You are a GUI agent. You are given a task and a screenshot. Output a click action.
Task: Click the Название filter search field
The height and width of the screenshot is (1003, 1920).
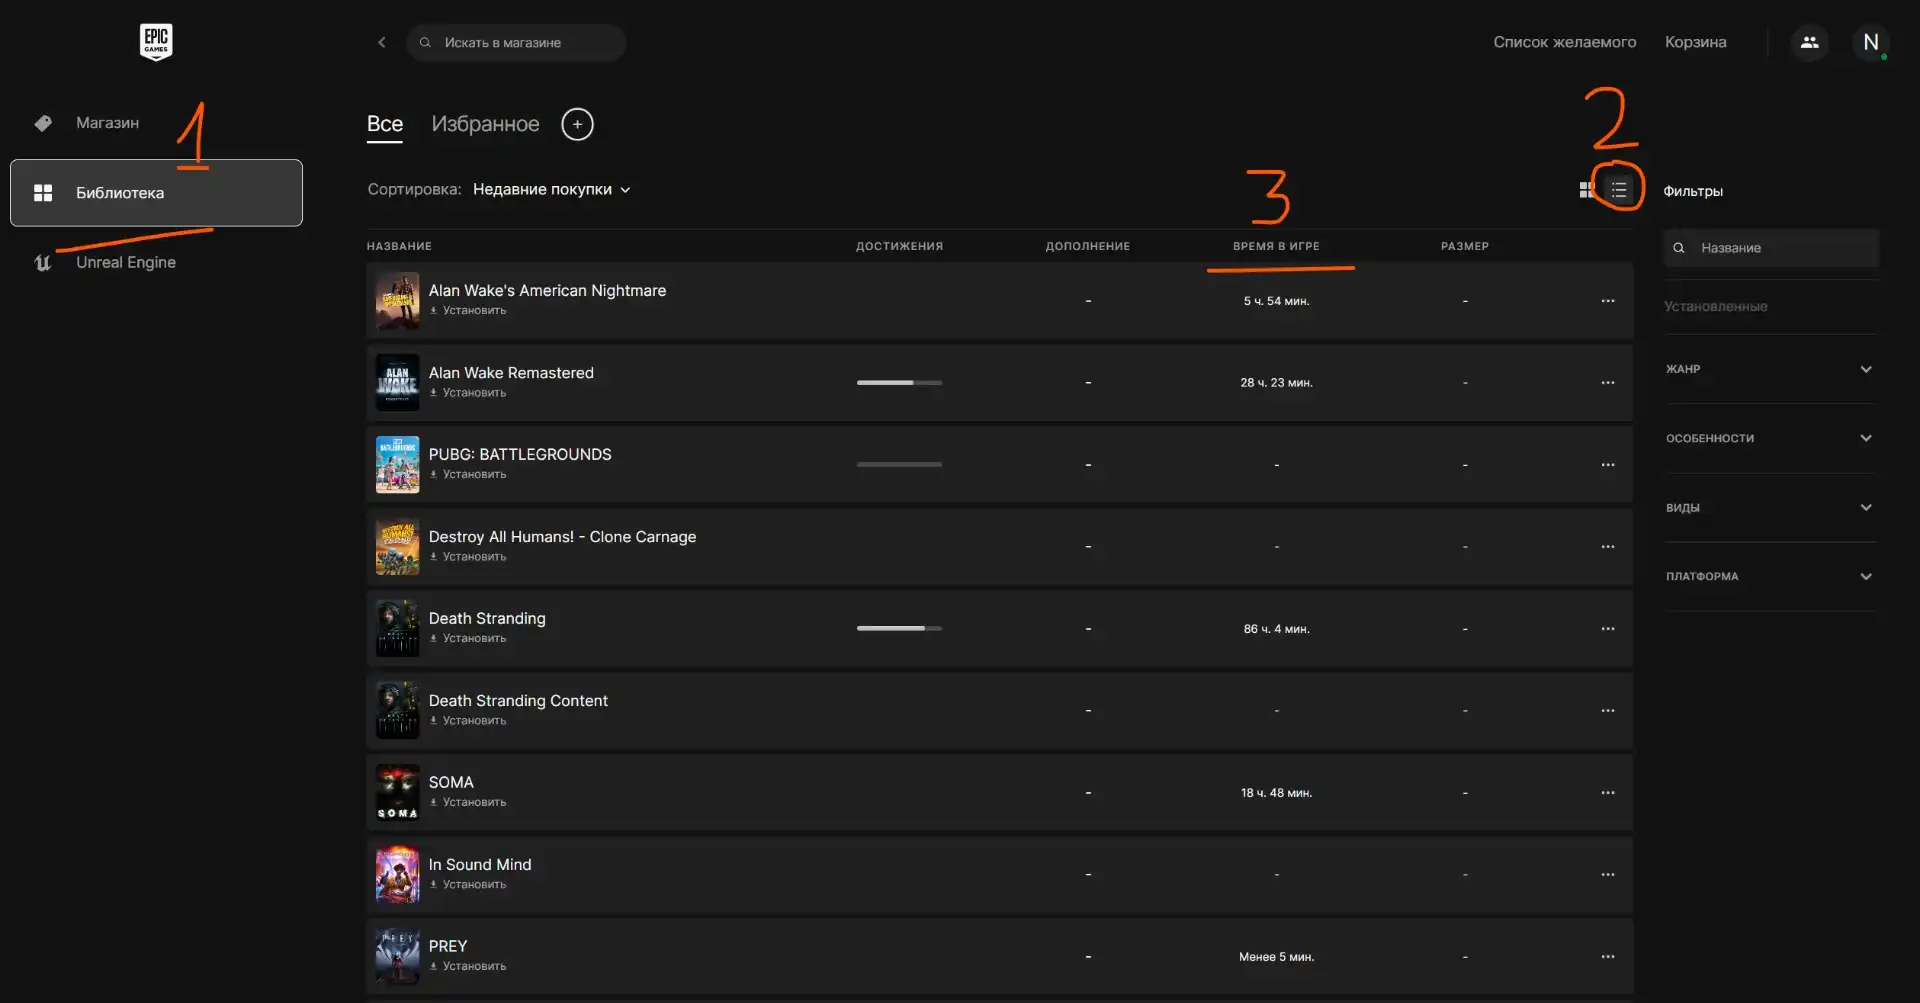[x=1771, y=248]
